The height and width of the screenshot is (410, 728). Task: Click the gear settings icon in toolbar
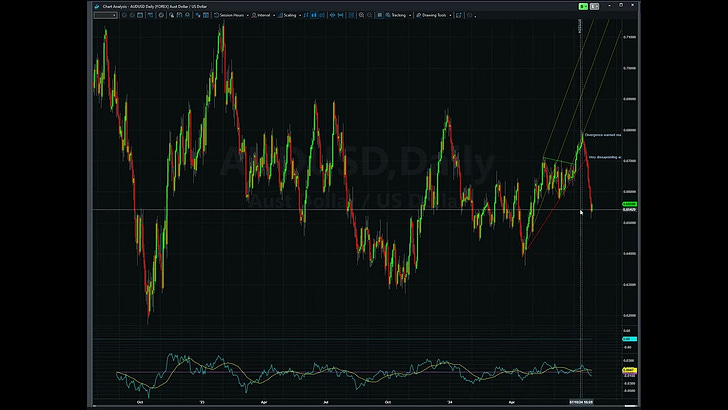click(161, 15)
